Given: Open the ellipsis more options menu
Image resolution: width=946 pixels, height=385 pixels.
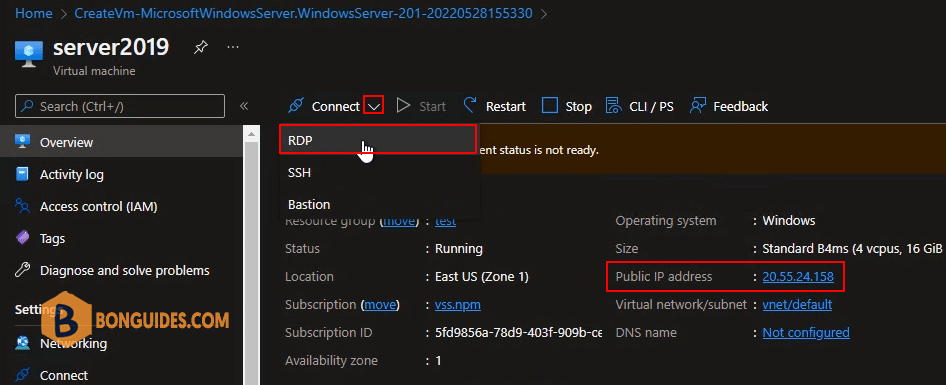Looking at the screenshot, I should 233,46.
